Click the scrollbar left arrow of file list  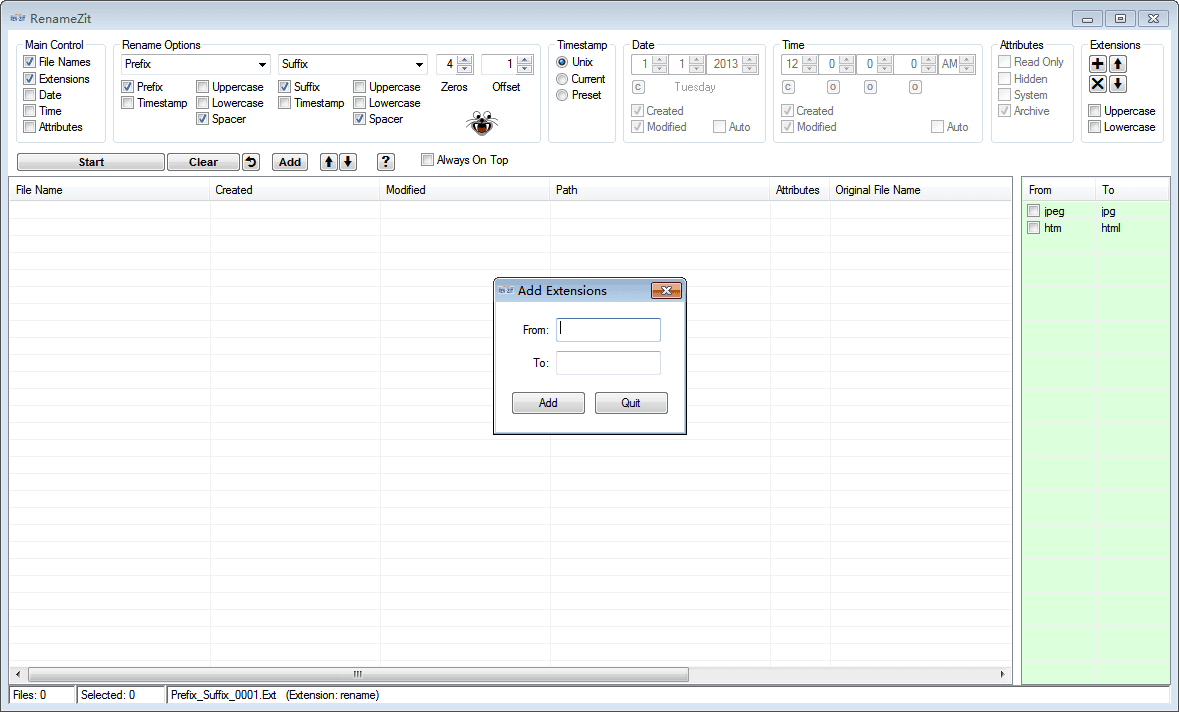[x=18, y=674]
